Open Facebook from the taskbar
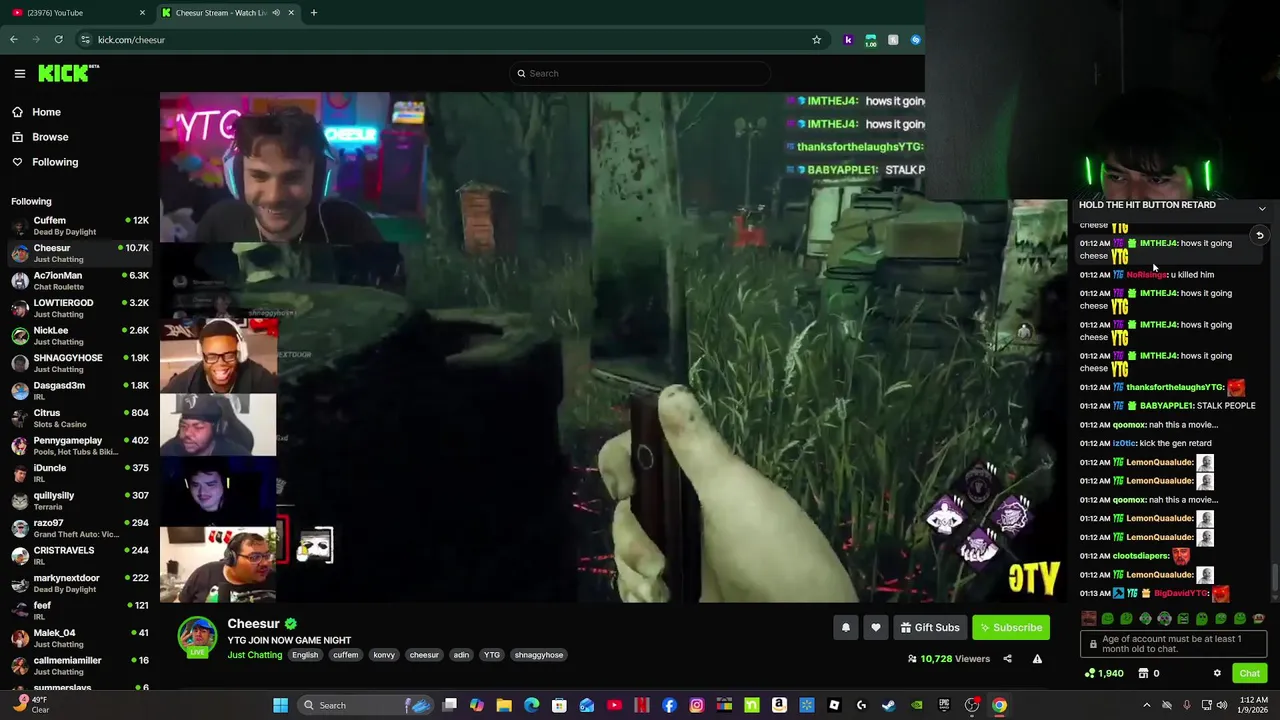 [669, 705]
